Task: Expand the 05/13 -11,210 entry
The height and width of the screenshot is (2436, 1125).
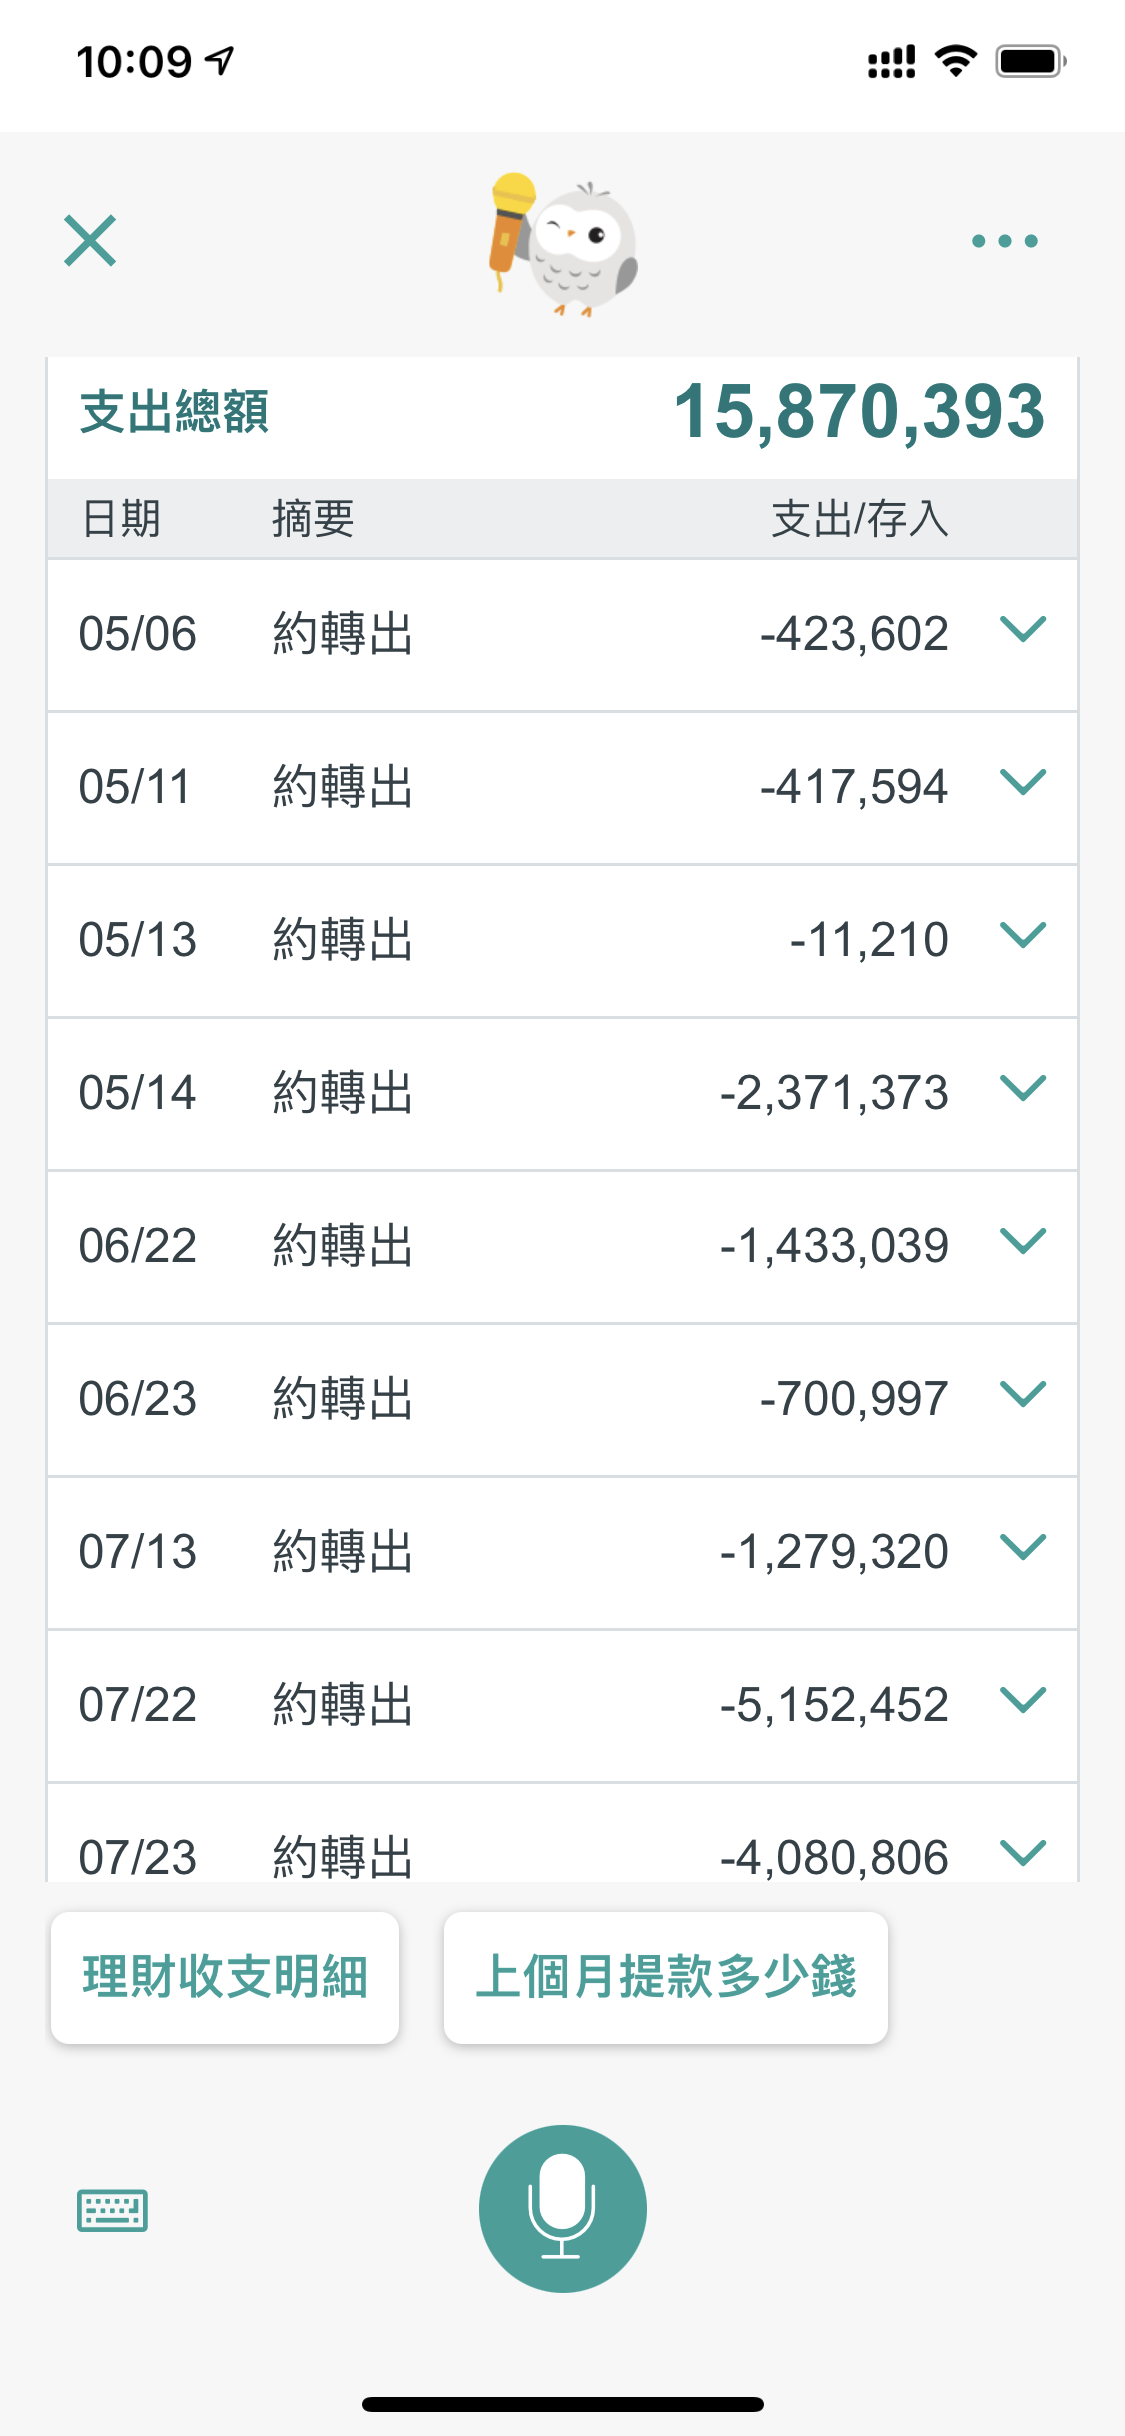Action: pyautogui.click(x=1022, y=936)
